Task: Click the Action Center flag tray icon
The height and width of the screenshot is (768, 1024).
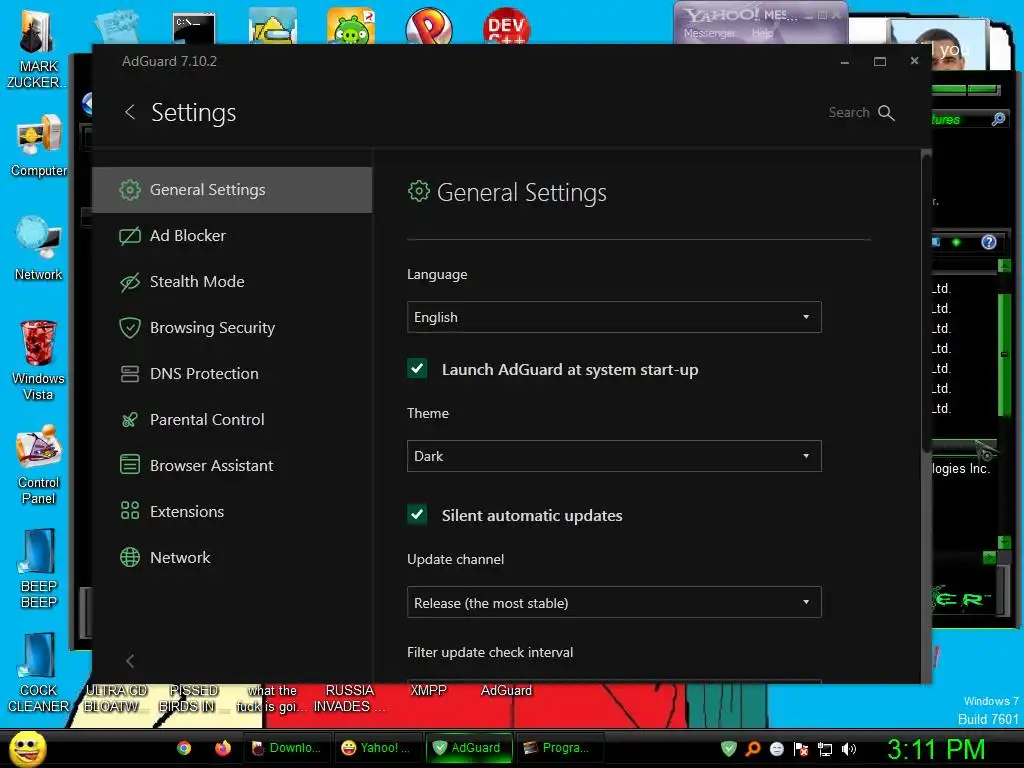Action: click(801, 749)
